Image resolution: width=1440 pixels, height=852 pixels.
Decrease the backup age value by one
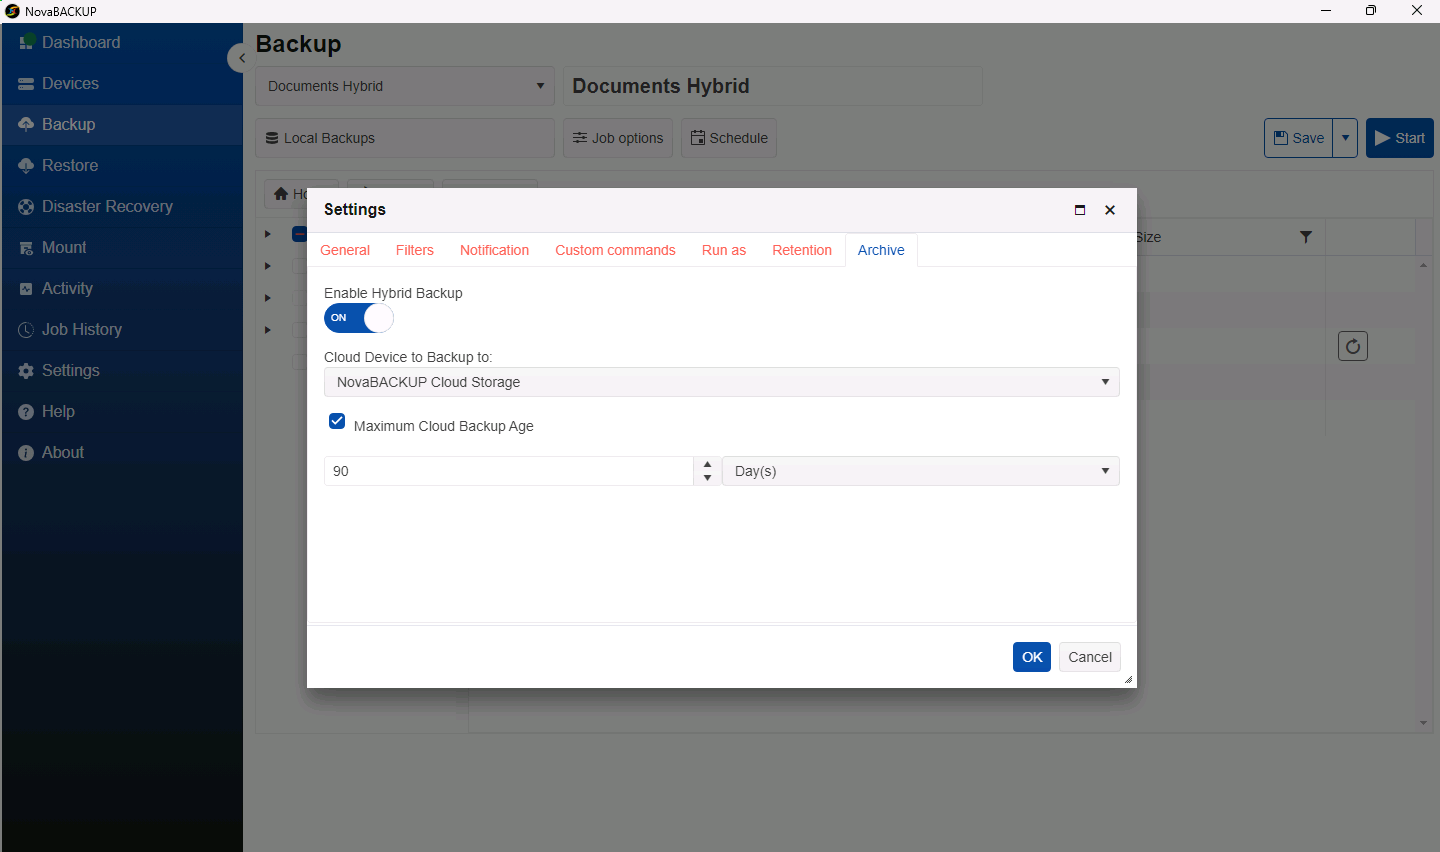coord(708,478)
